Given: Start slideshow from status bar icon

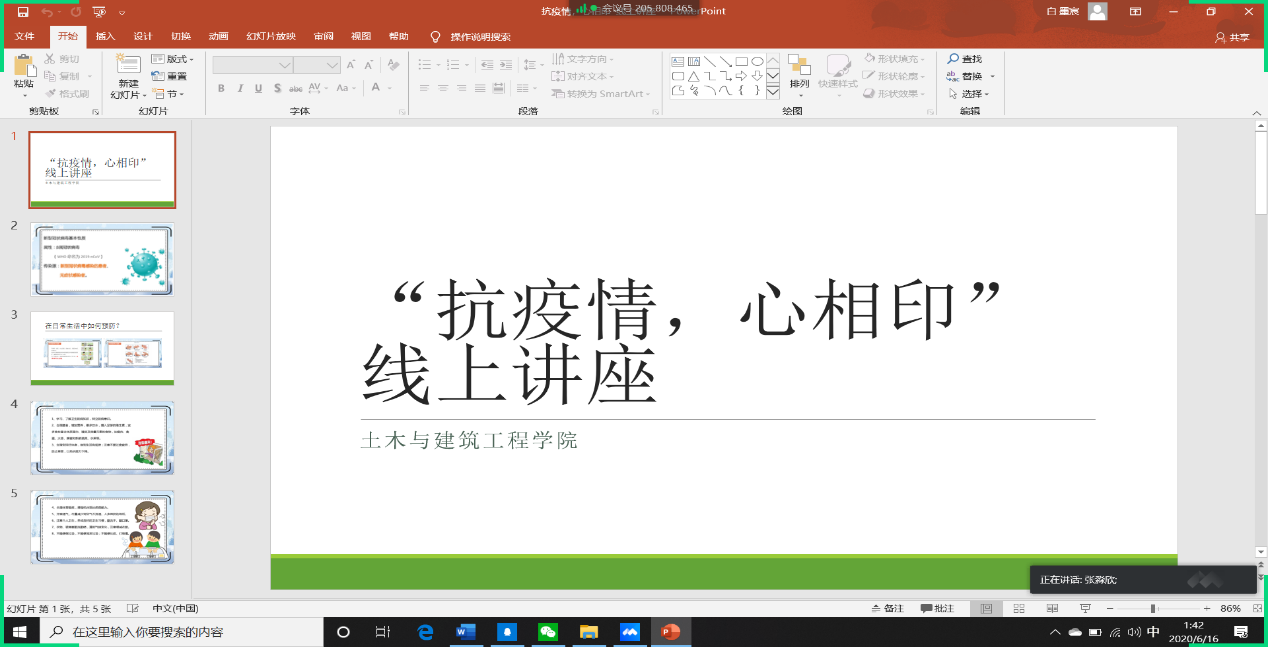Looking at the screenshot, I should pyautogui.click(x=1084, y=608).
